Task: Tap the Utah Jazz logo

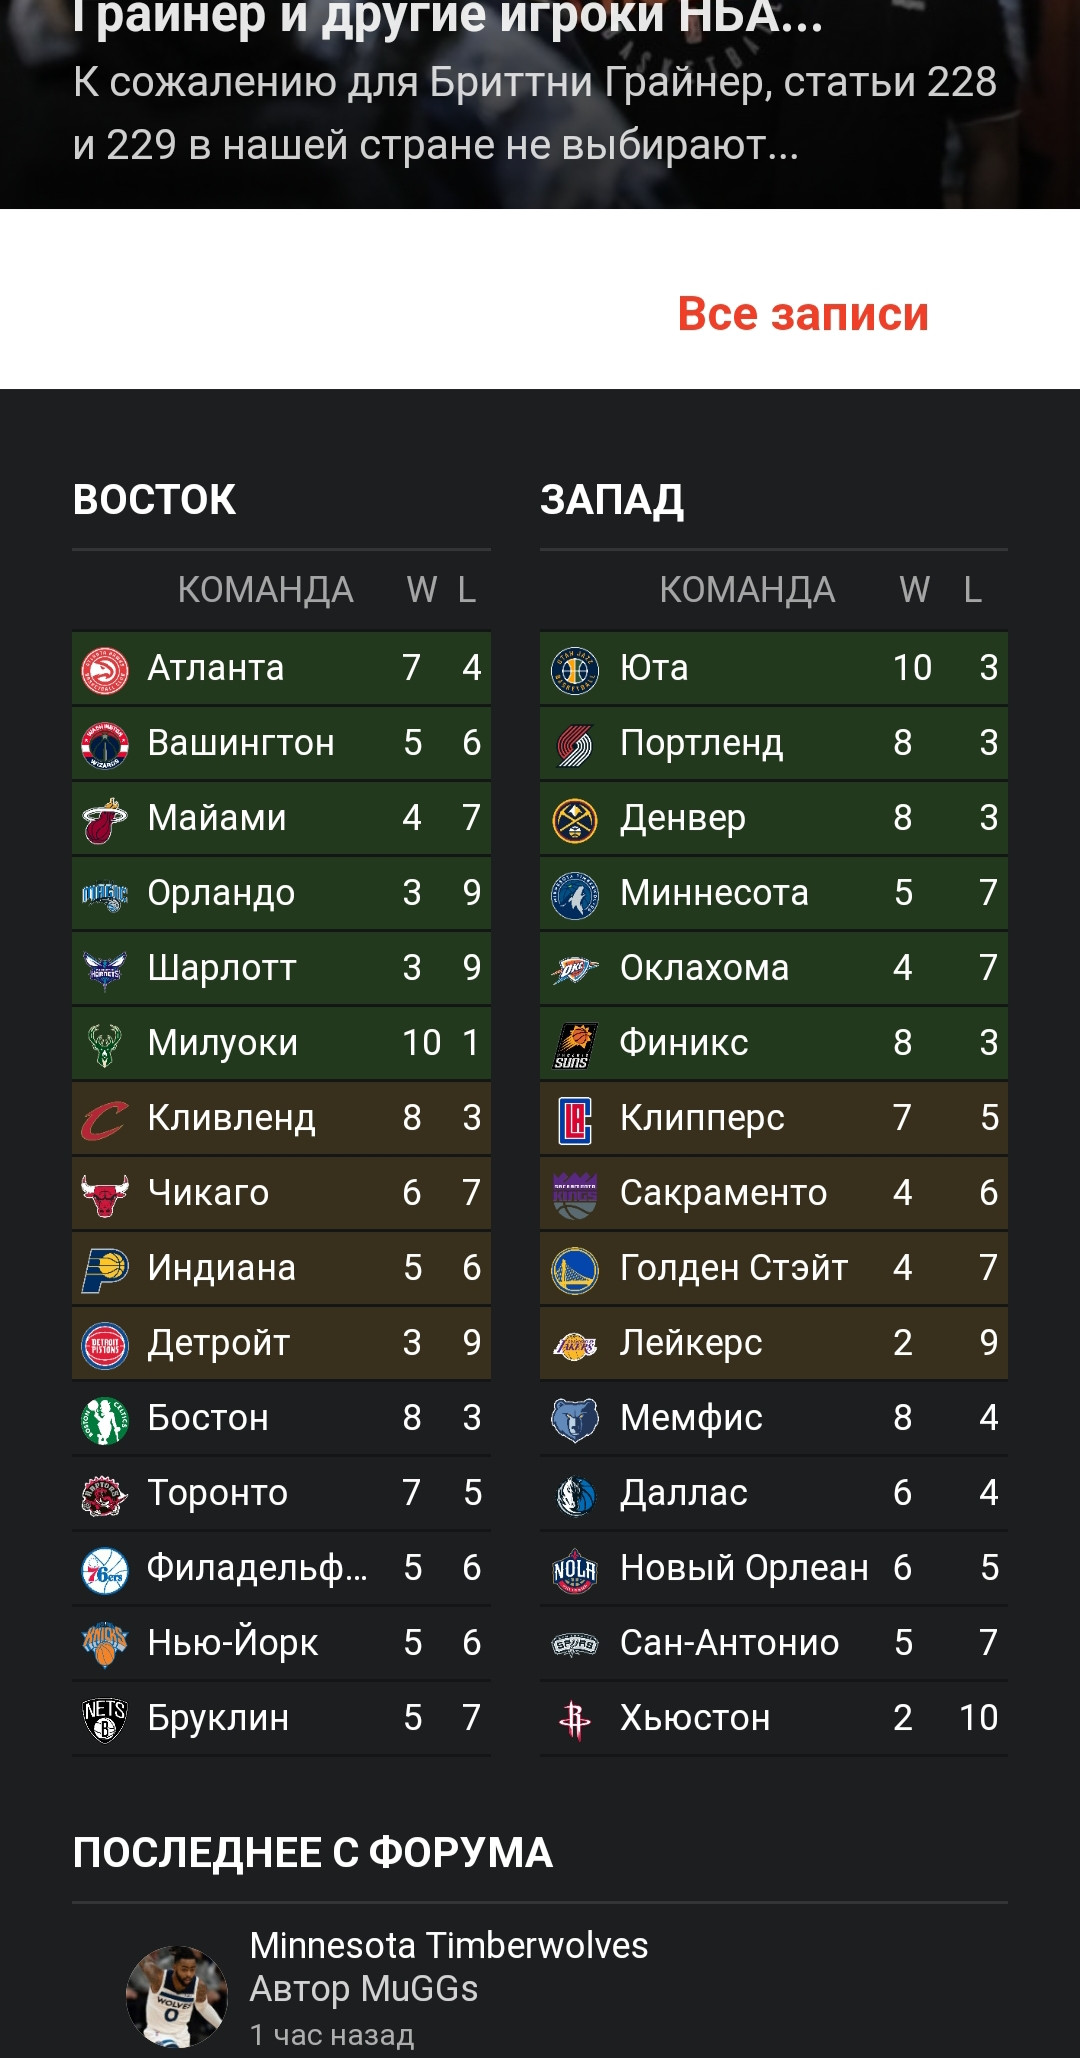Action: [x=575, y=669]
